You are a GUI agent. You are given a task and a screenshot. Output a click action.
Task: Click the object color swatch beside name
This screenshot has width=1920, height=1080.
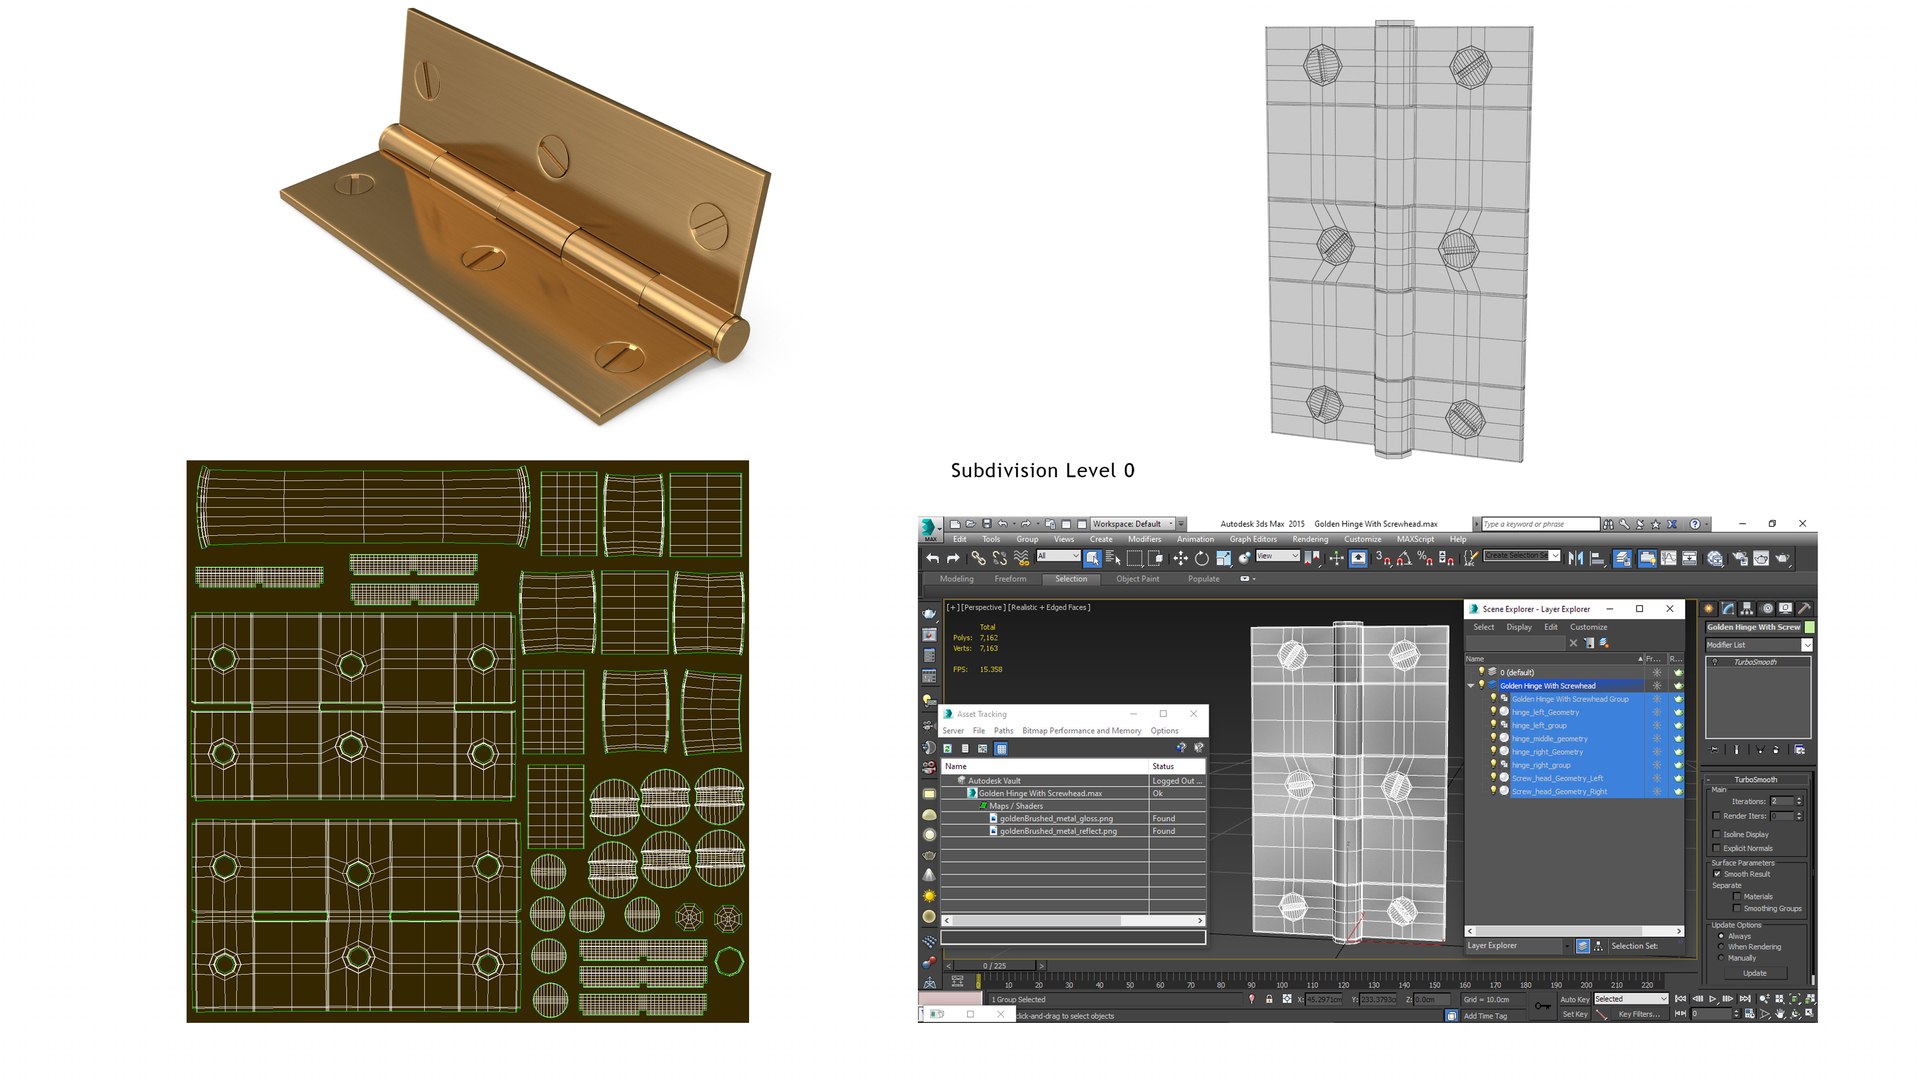click(x=1810, y=627)
